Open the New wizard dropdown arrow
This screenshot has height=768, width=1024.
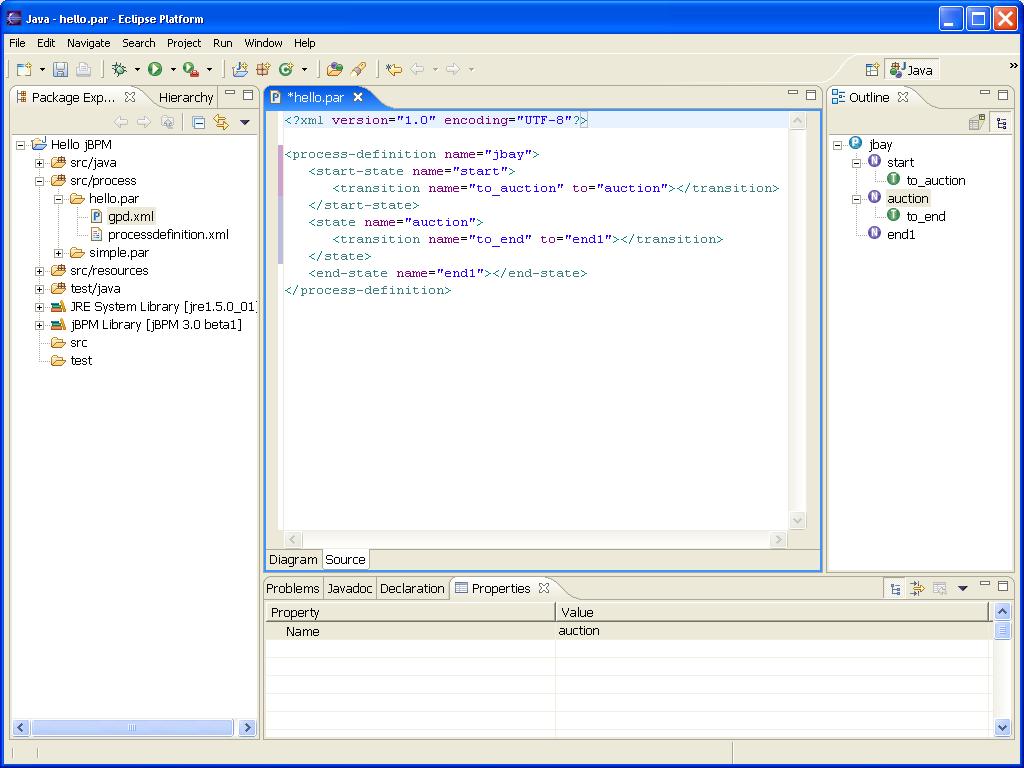(42, 69)
